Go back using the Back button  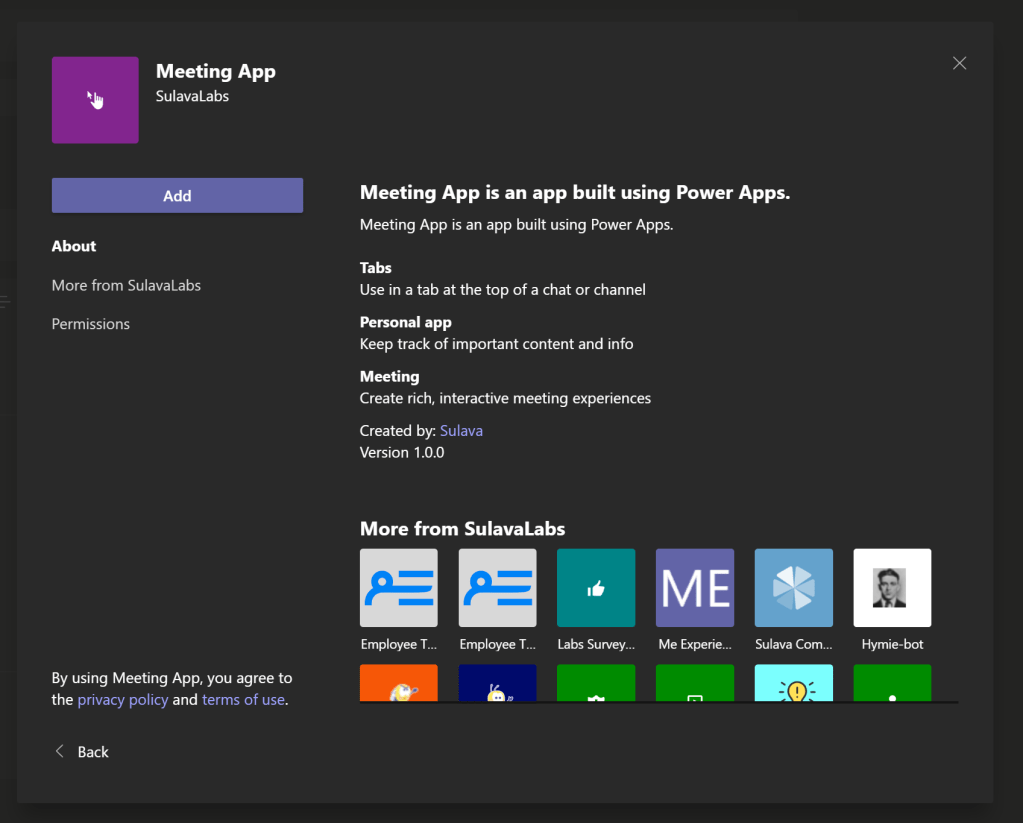coord(82,752)
